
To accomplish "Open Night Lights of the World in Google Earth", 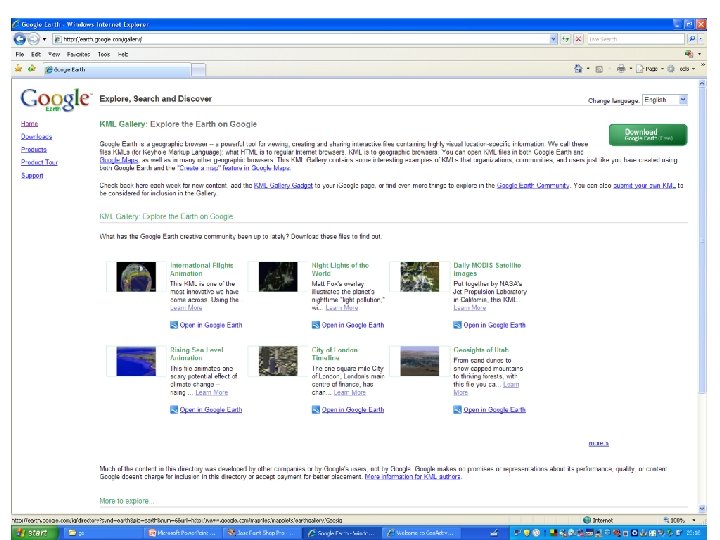I will pyautogui.click(x=348, y=325).
